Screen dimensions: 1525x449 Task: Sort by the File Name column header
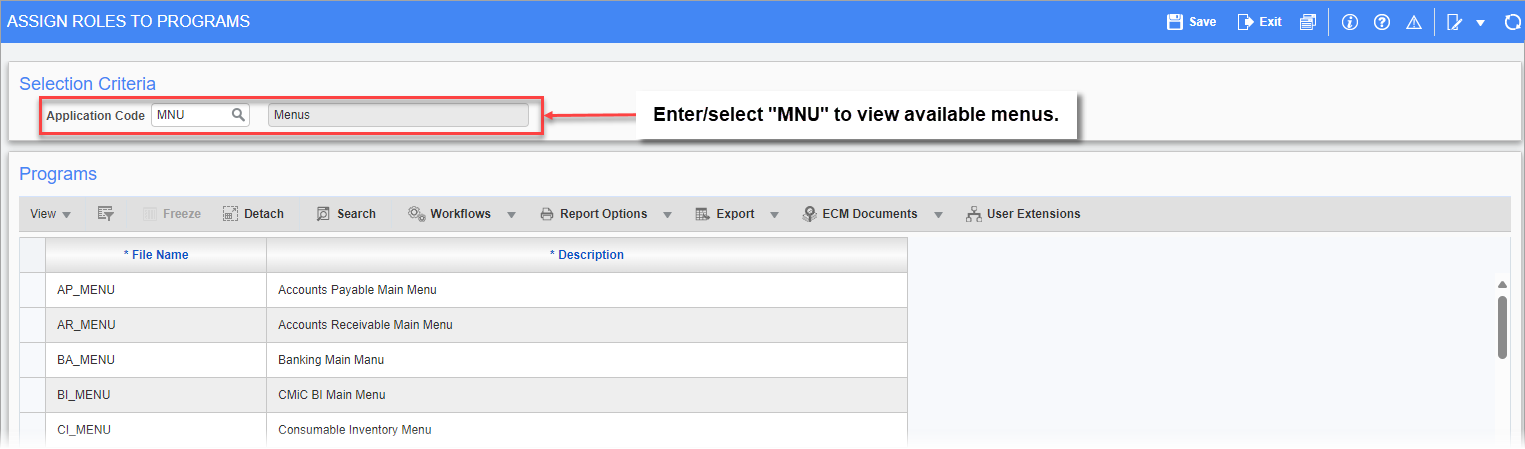tap(156, 255)
